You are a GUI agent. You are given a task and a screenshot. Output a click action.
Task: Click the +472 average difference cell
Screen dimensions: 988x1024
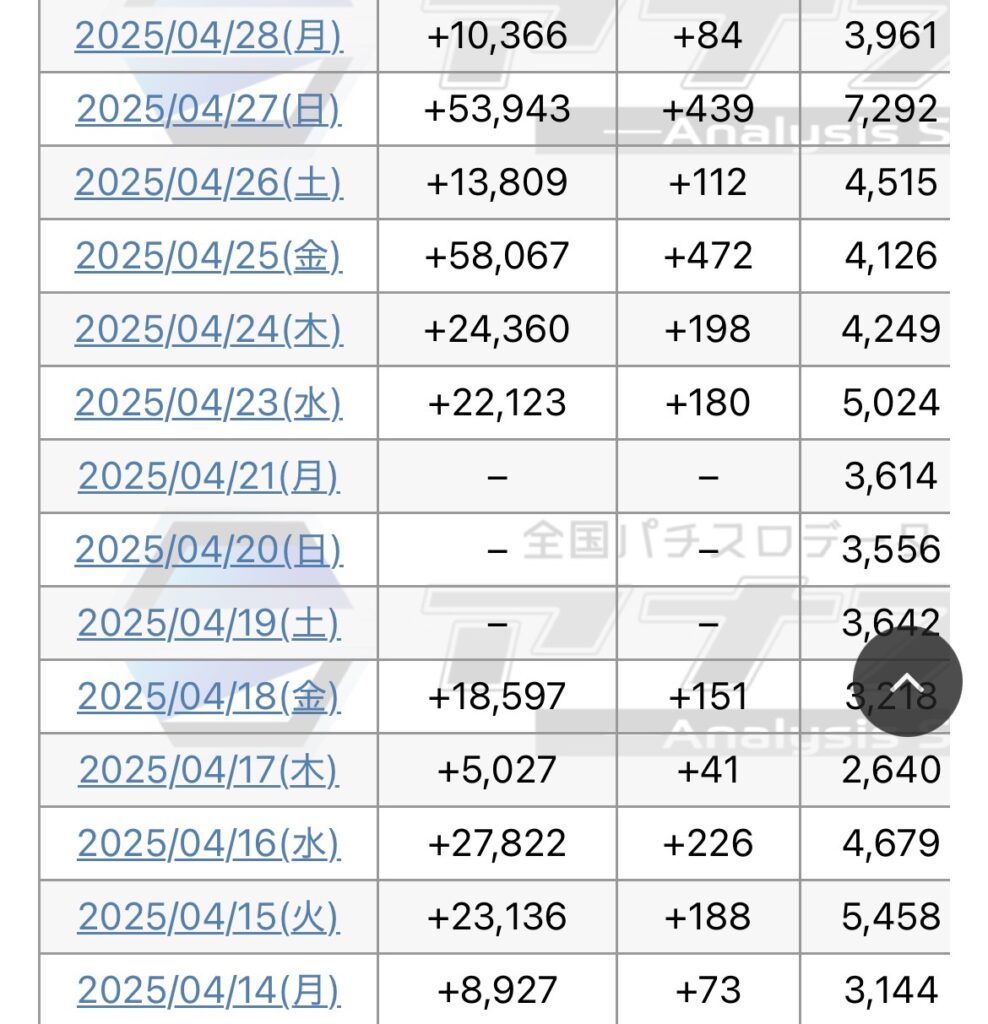708,256
